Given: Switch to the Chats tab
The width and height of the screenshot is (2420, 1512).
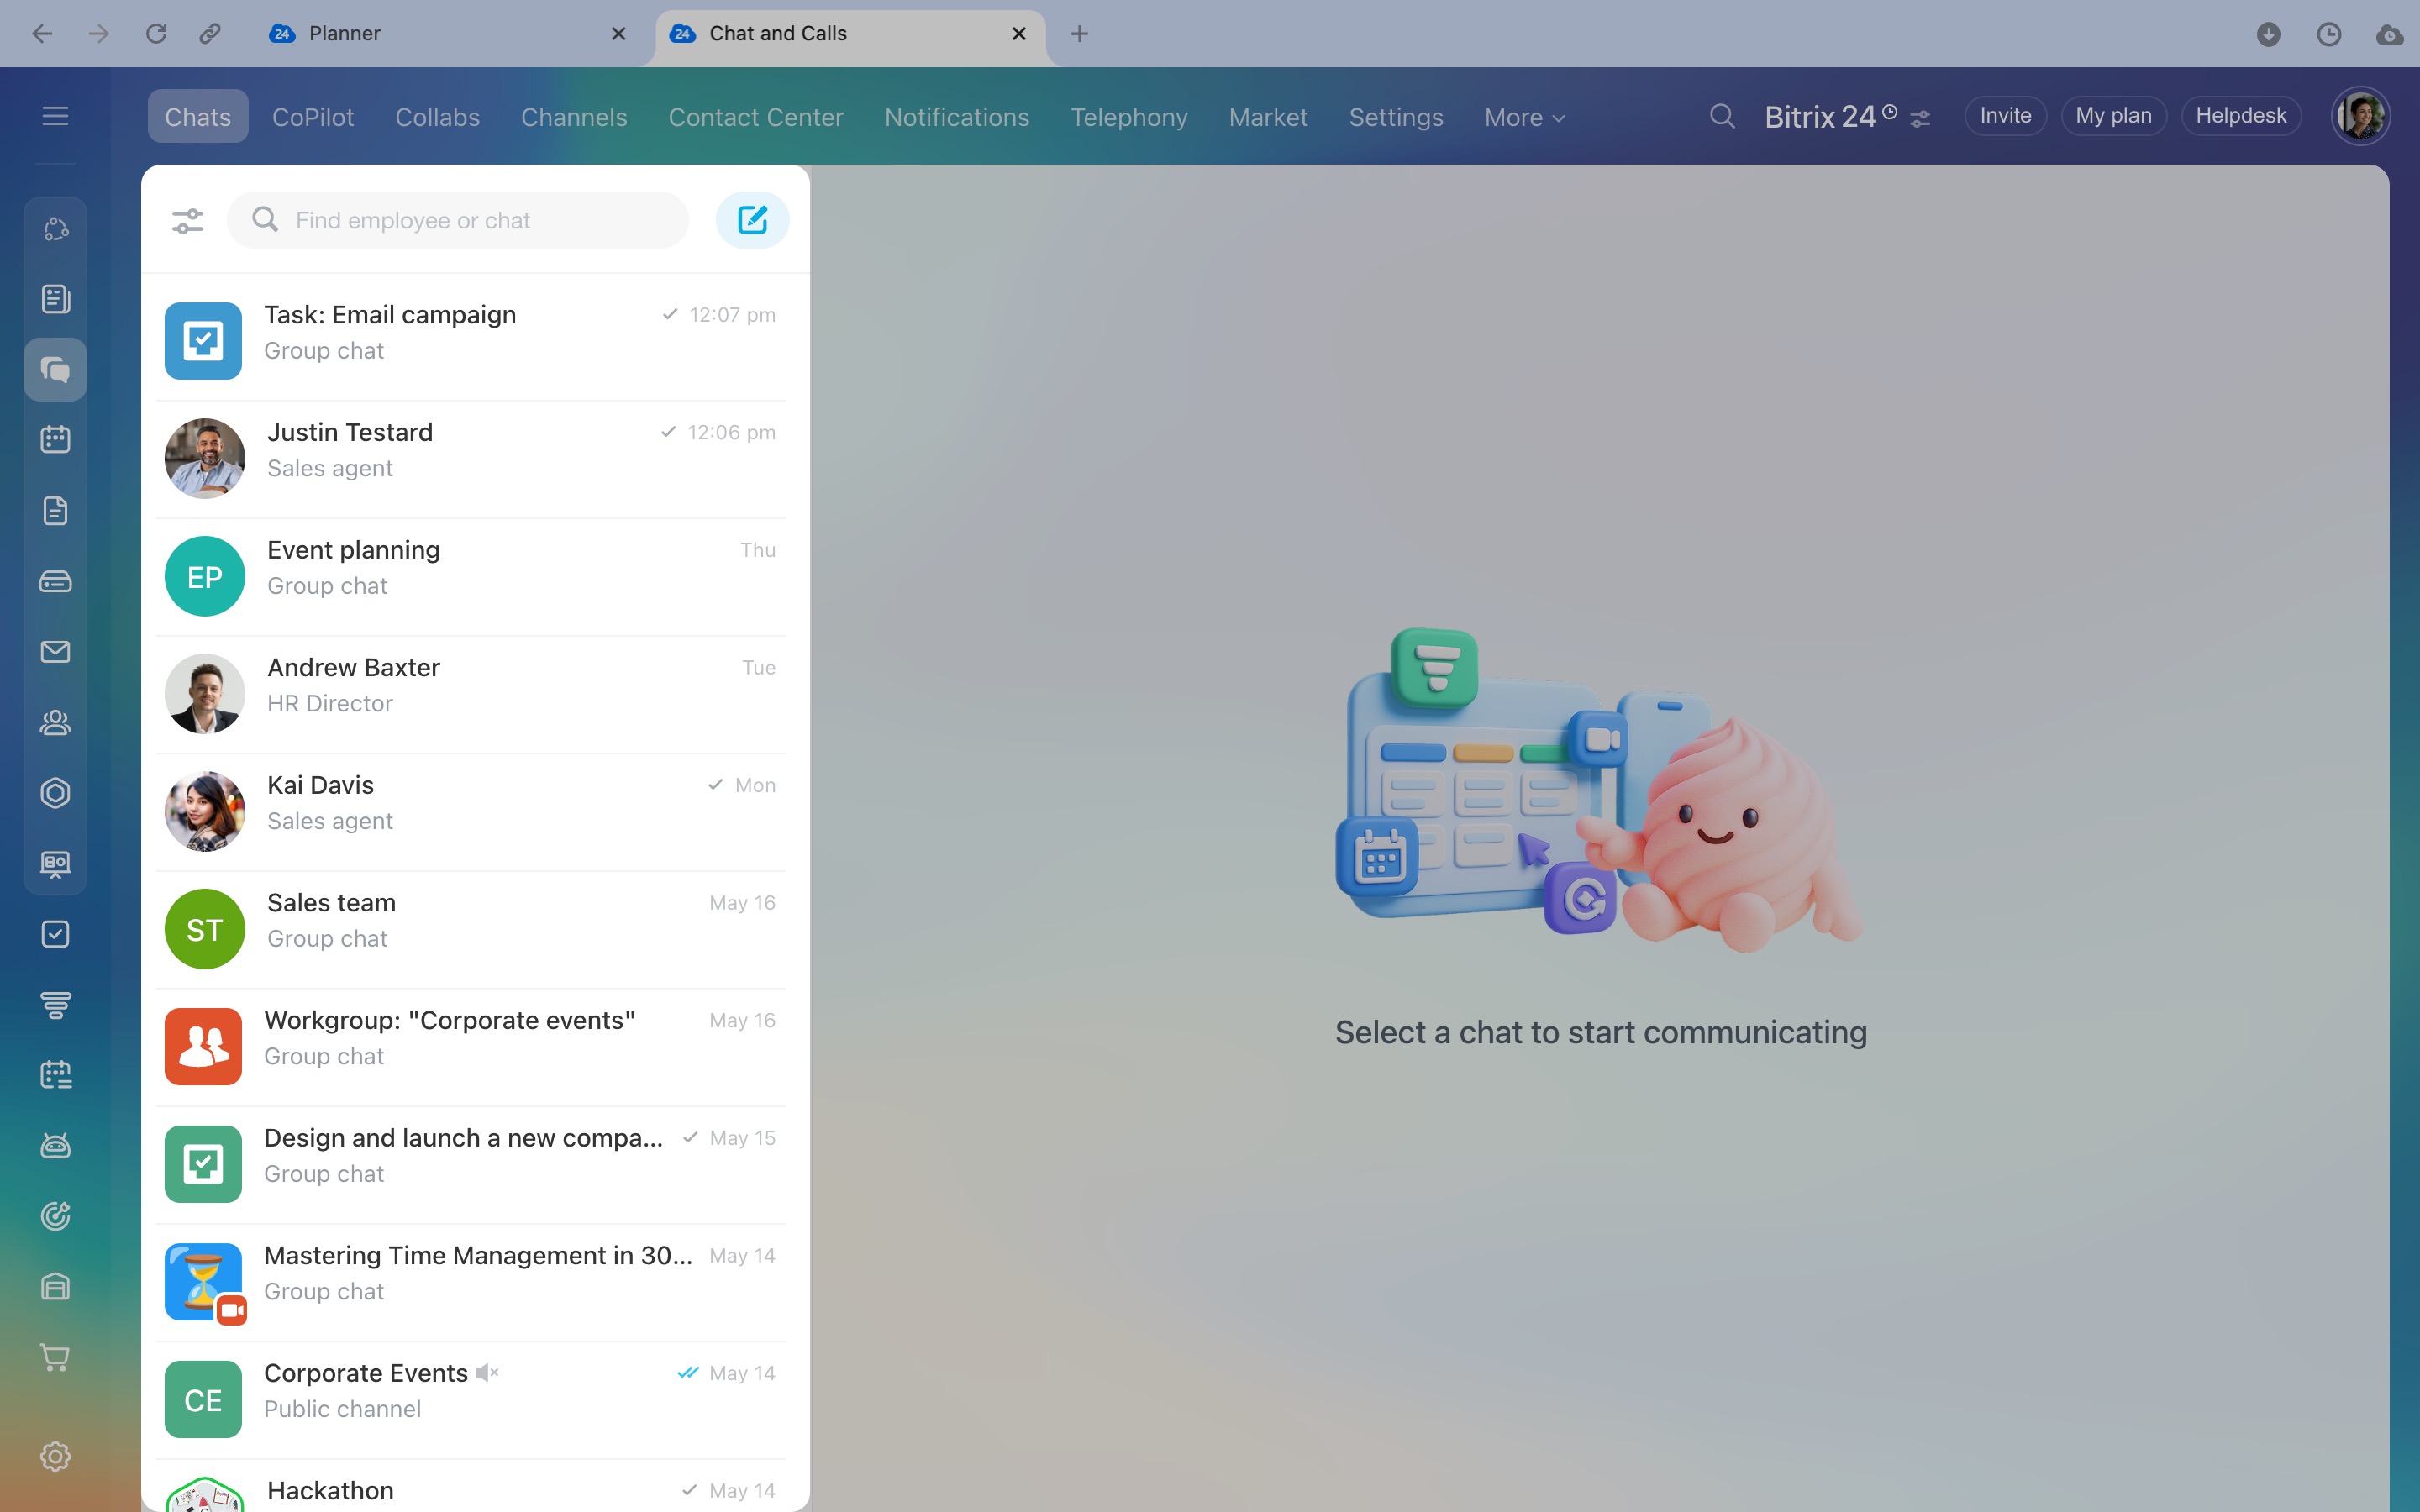Looking at the screenshot, I should [198, 117].
